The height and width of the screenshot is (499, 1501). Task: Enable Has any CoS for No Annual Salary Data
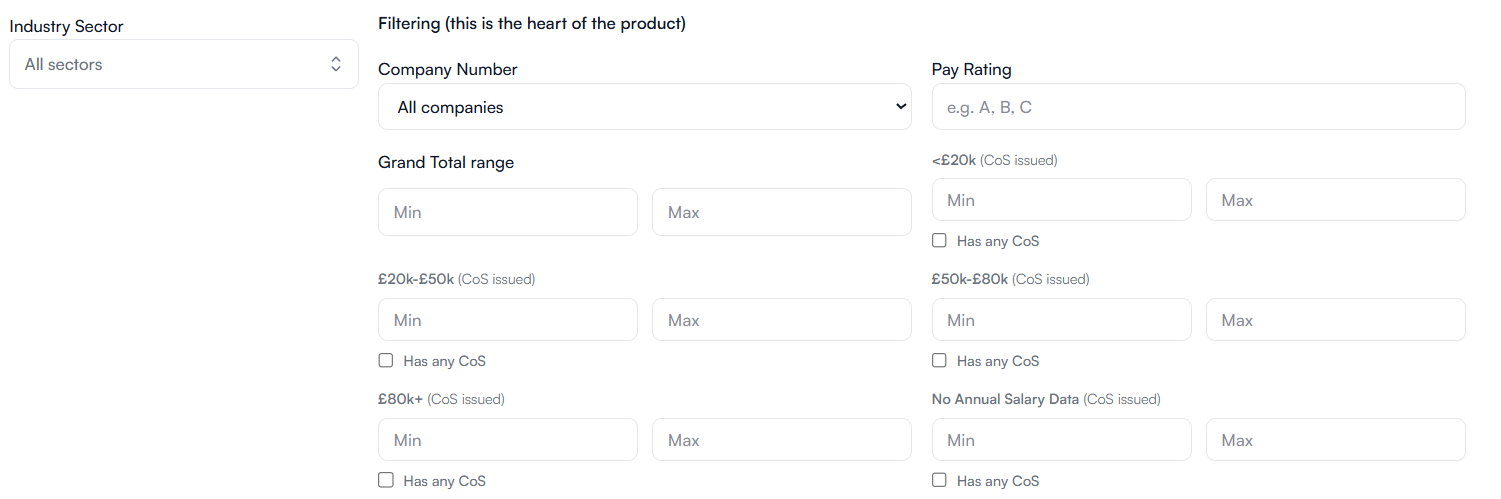pos(939,481)
